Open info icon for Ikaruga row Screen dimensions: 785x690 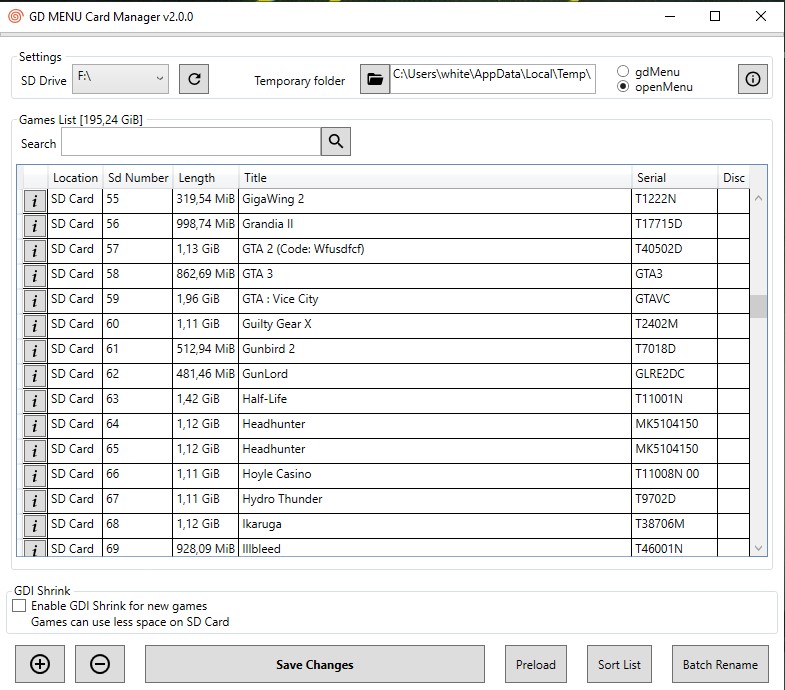pos(35,525)
